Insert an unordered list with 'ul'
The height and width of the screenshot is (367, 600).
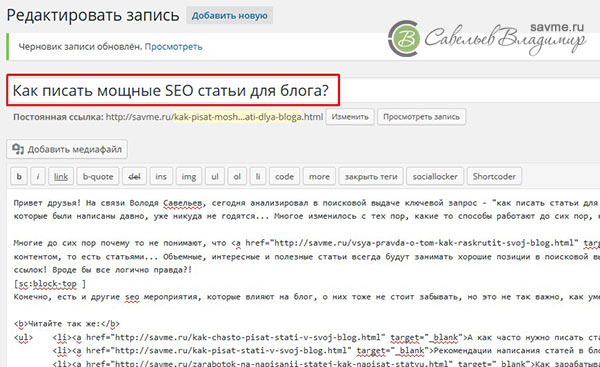point(215,176)
